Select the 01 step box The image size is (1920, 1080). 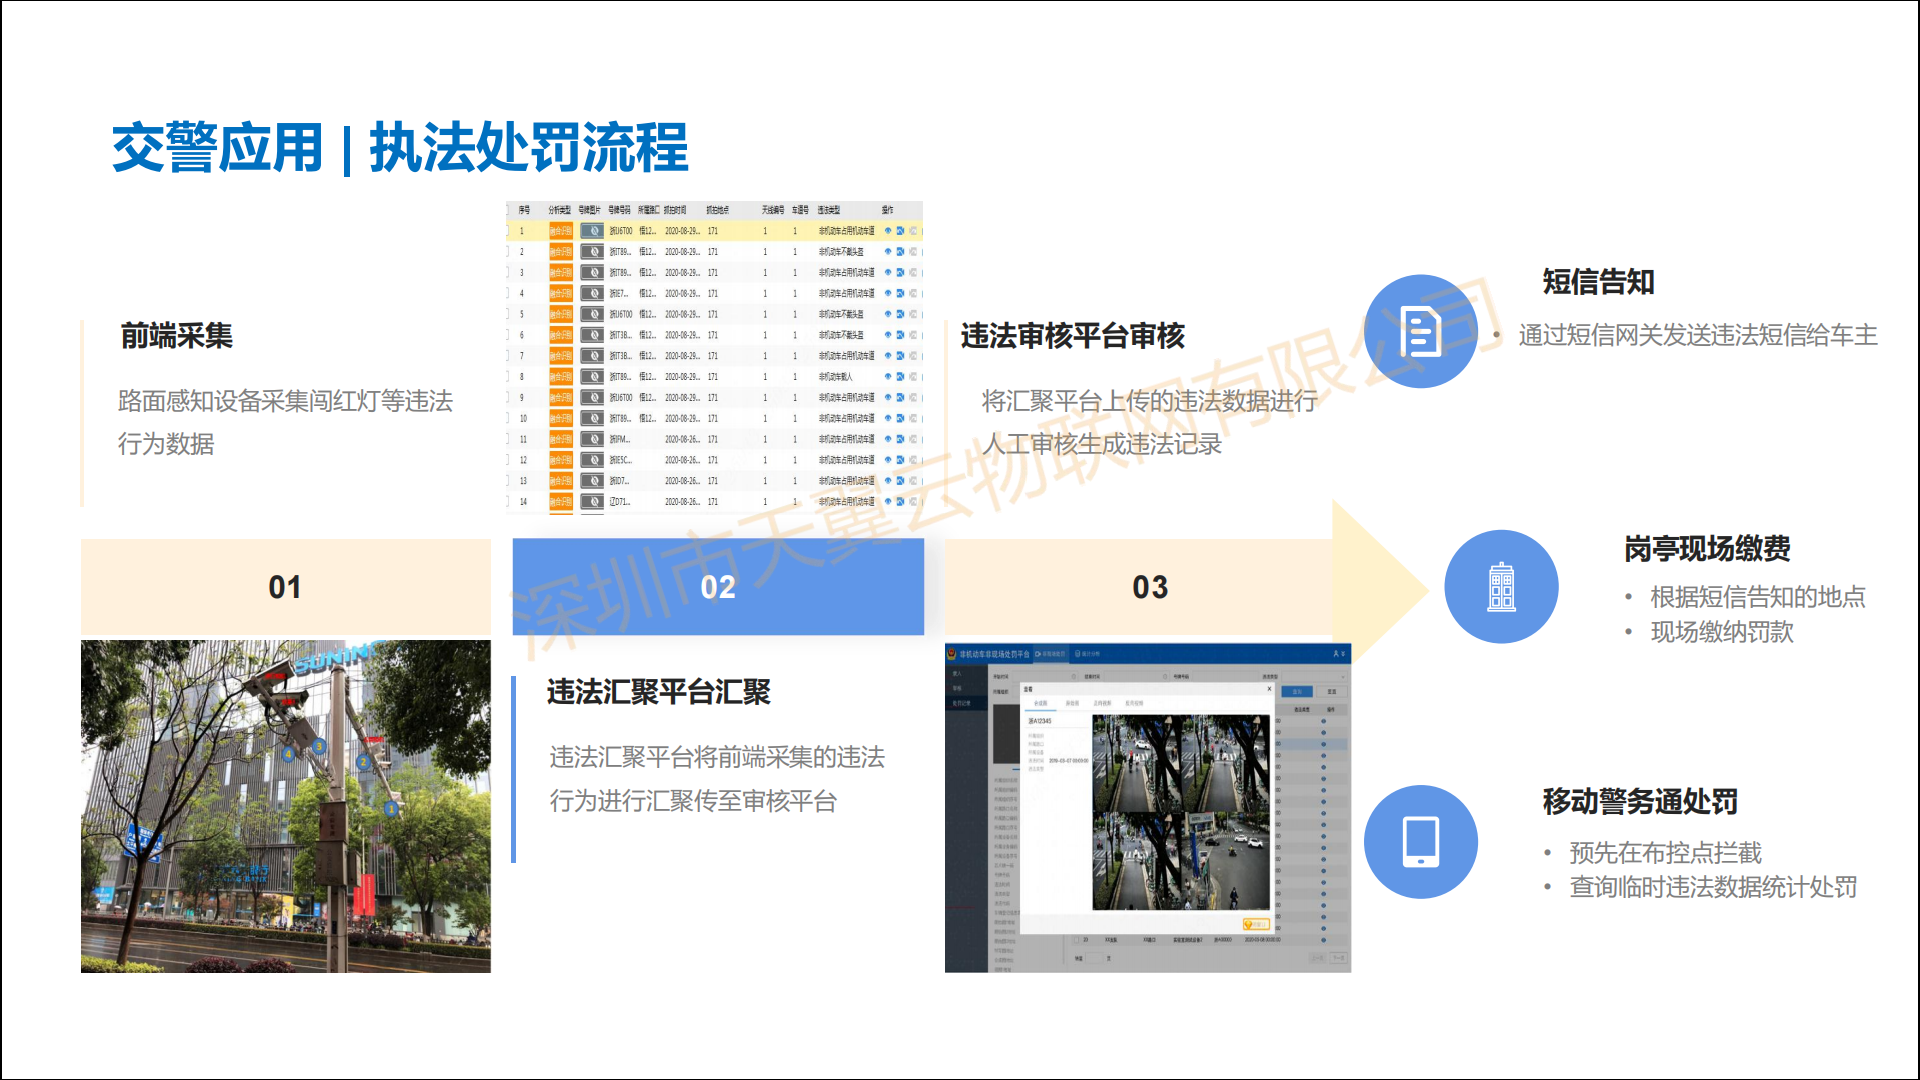coord(286,587)
